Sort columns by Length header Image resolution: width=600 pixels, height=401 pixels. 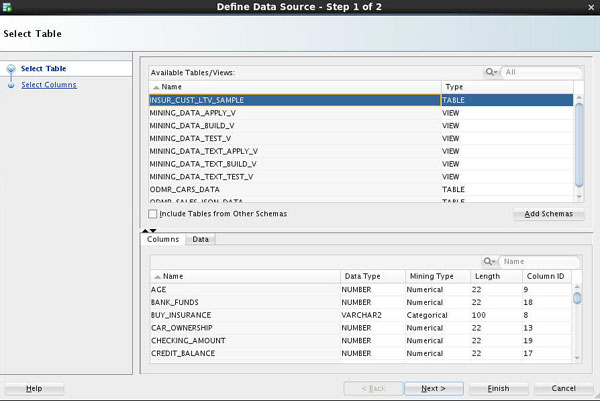coord(496,276)
